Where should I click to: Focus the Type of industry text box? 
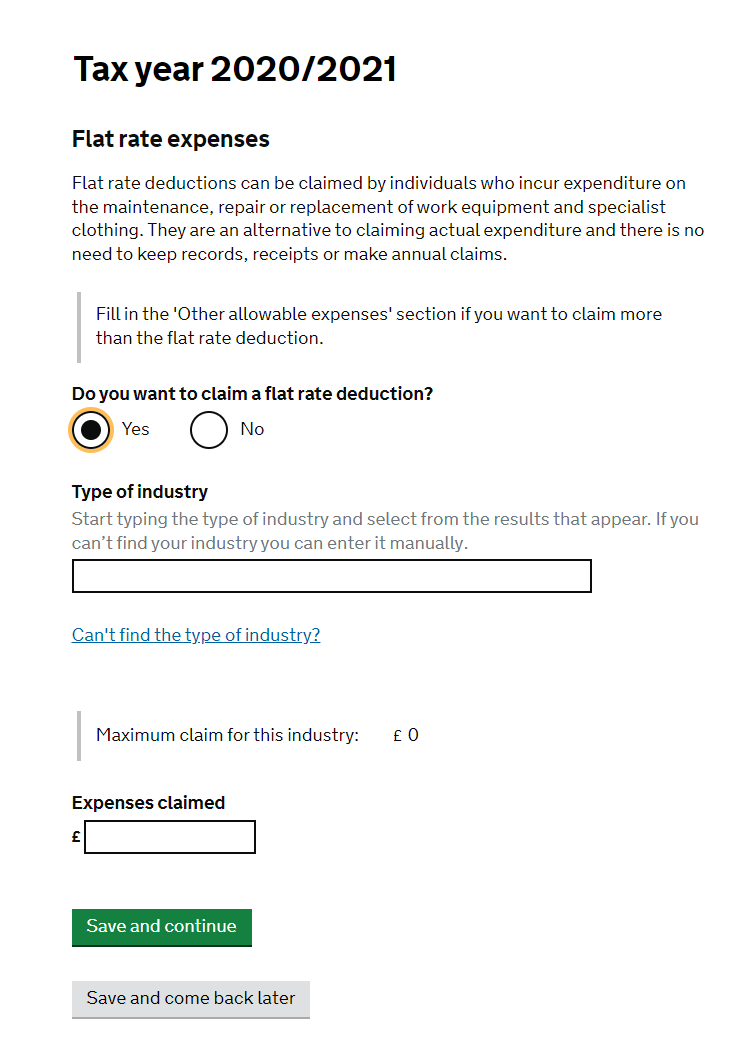(x=331, y=576)
